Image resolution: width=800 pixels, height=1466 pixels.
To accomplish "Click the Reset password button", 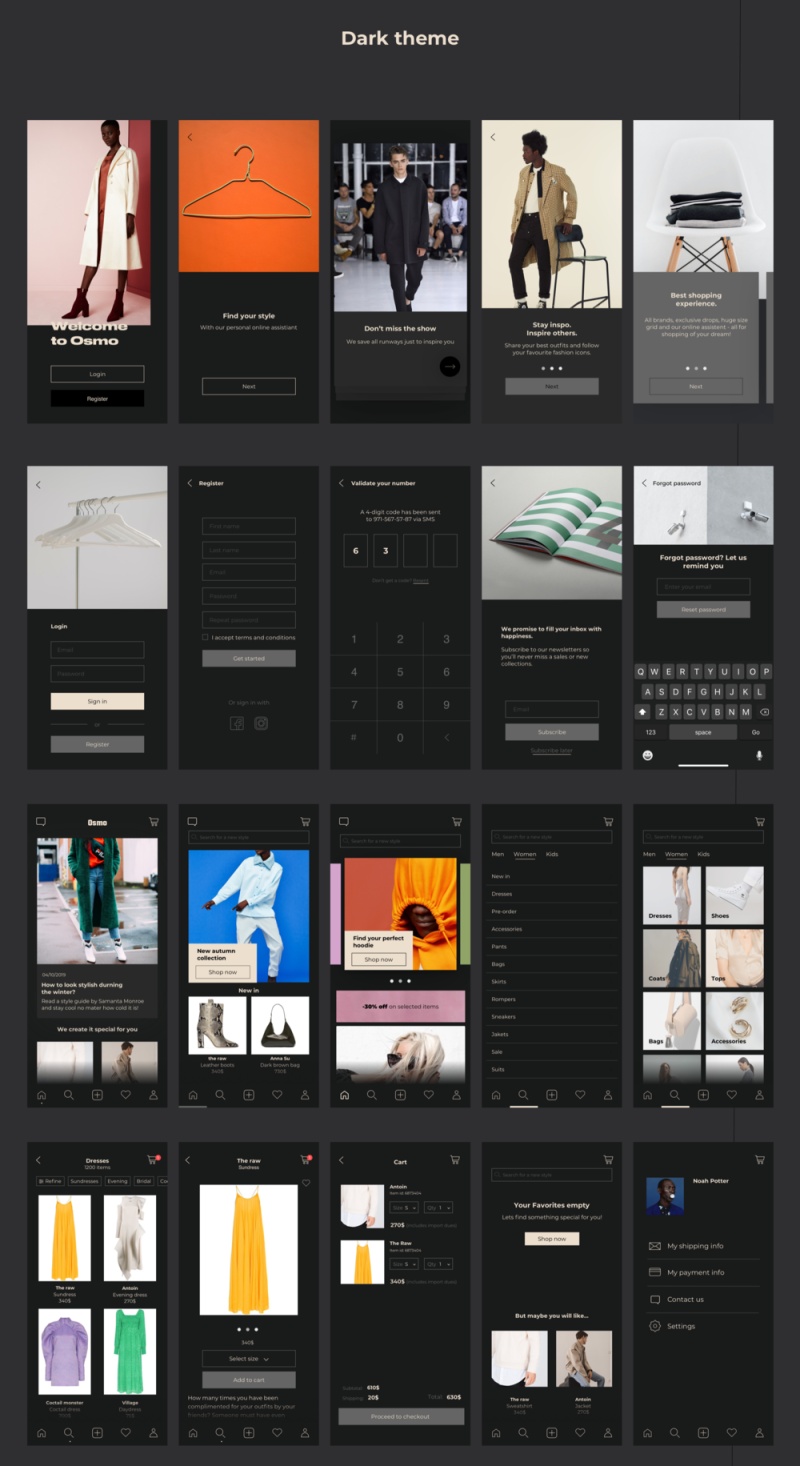I will [703, 609].
